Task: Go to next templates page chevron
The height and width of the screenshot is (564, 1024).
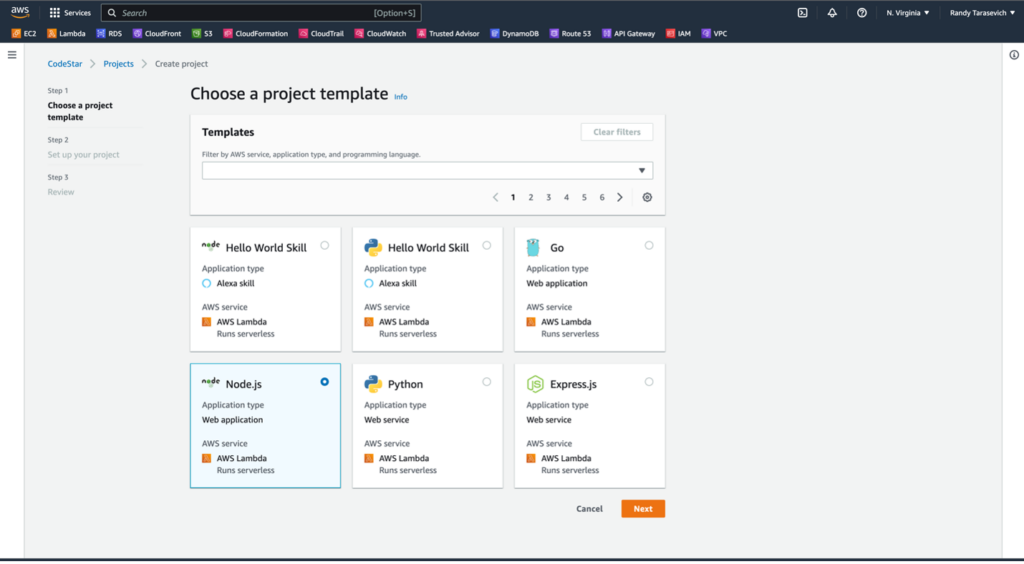Action: pyautogui.click(x=620, y=197)
